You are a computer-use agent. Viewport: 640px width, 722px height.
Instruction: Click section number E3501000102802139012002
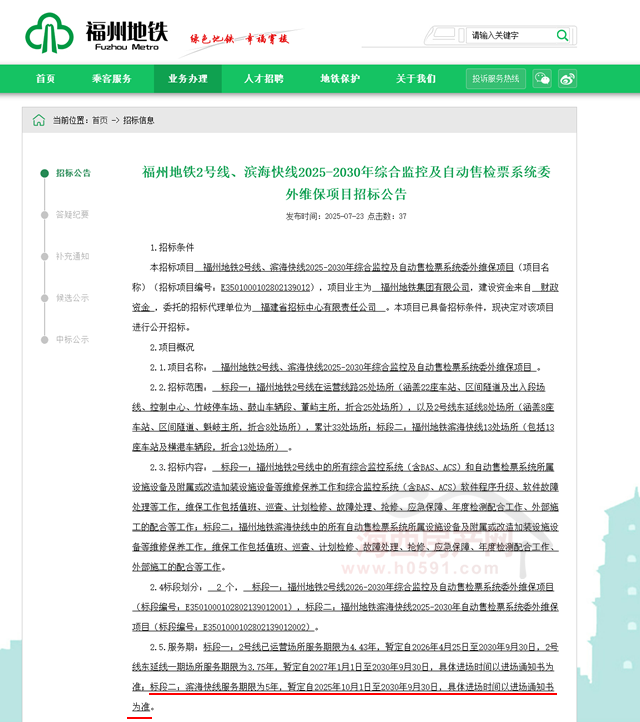(256, 627)
